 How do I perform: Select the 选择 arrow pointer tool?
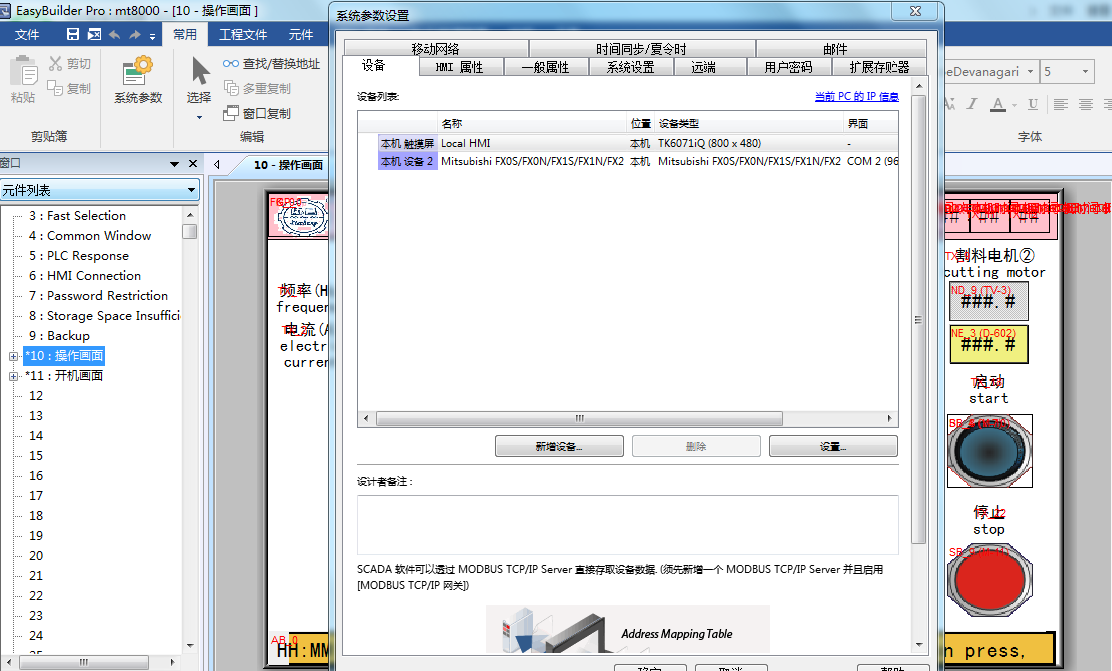point(199,80)
